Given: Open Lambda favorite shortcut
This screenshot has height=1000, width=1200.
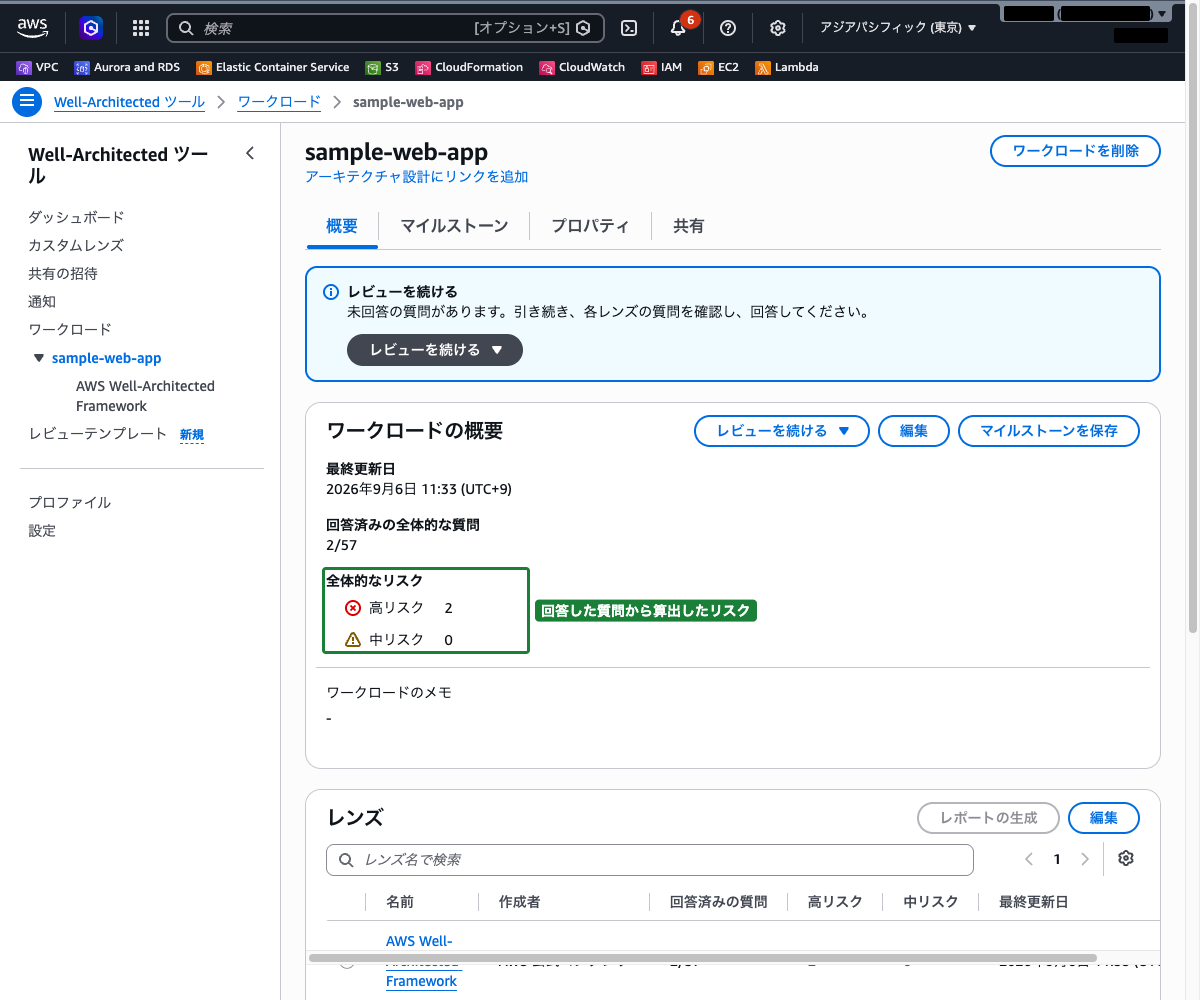Looking at the screenshot, I should 787,67.
